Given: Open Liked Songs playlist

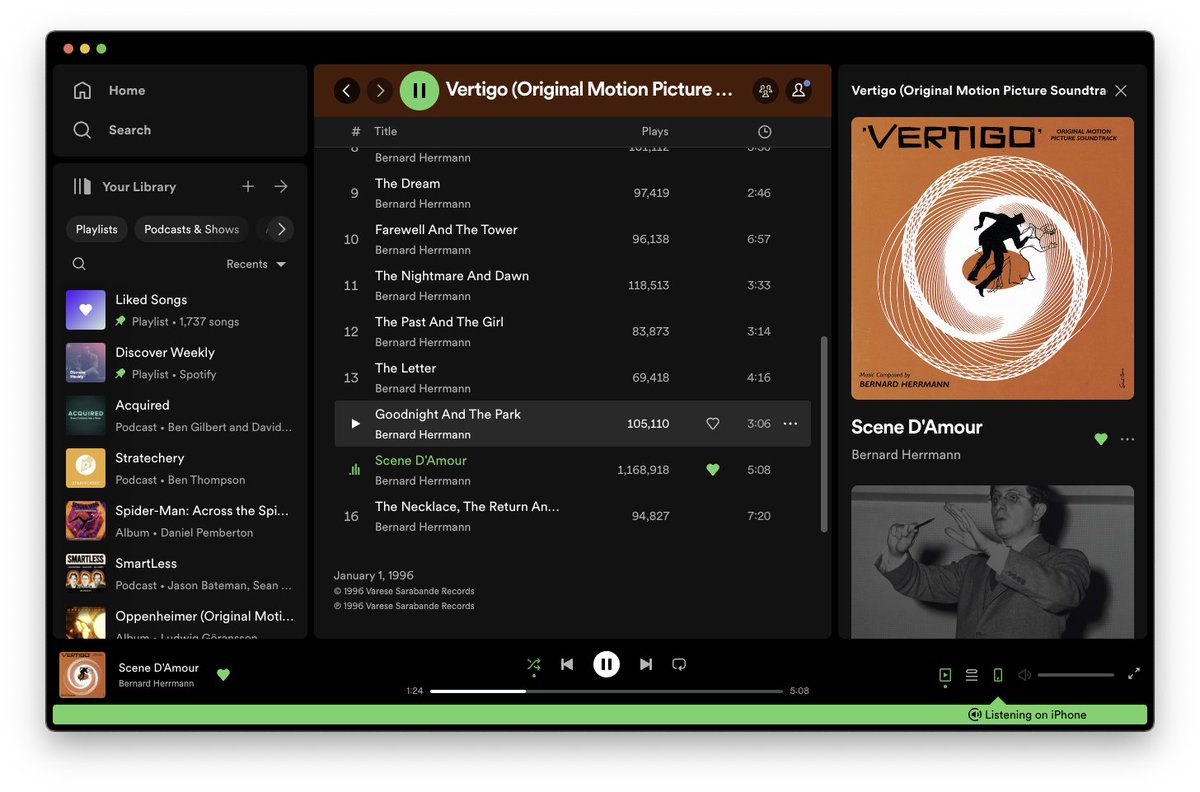Looking at the screenshot, I should pyautogui.click(x=180, y=310).
